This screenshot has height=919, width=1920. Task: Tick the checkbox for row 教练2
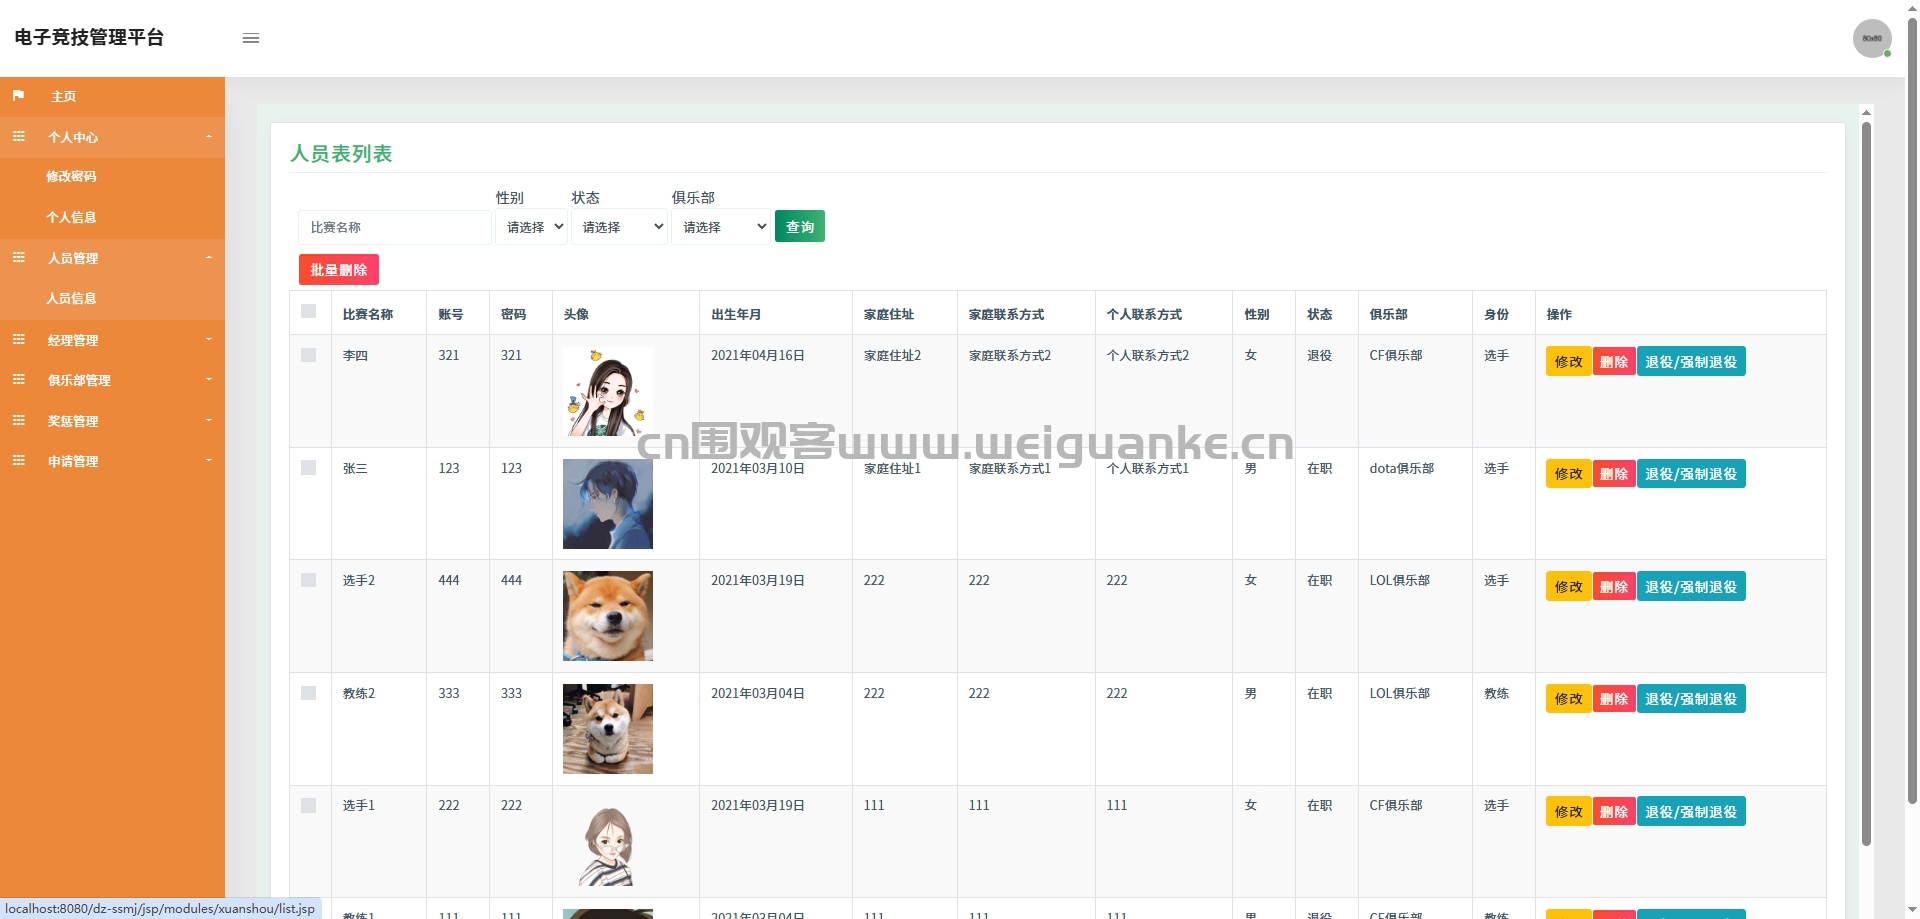pos(308,693)
